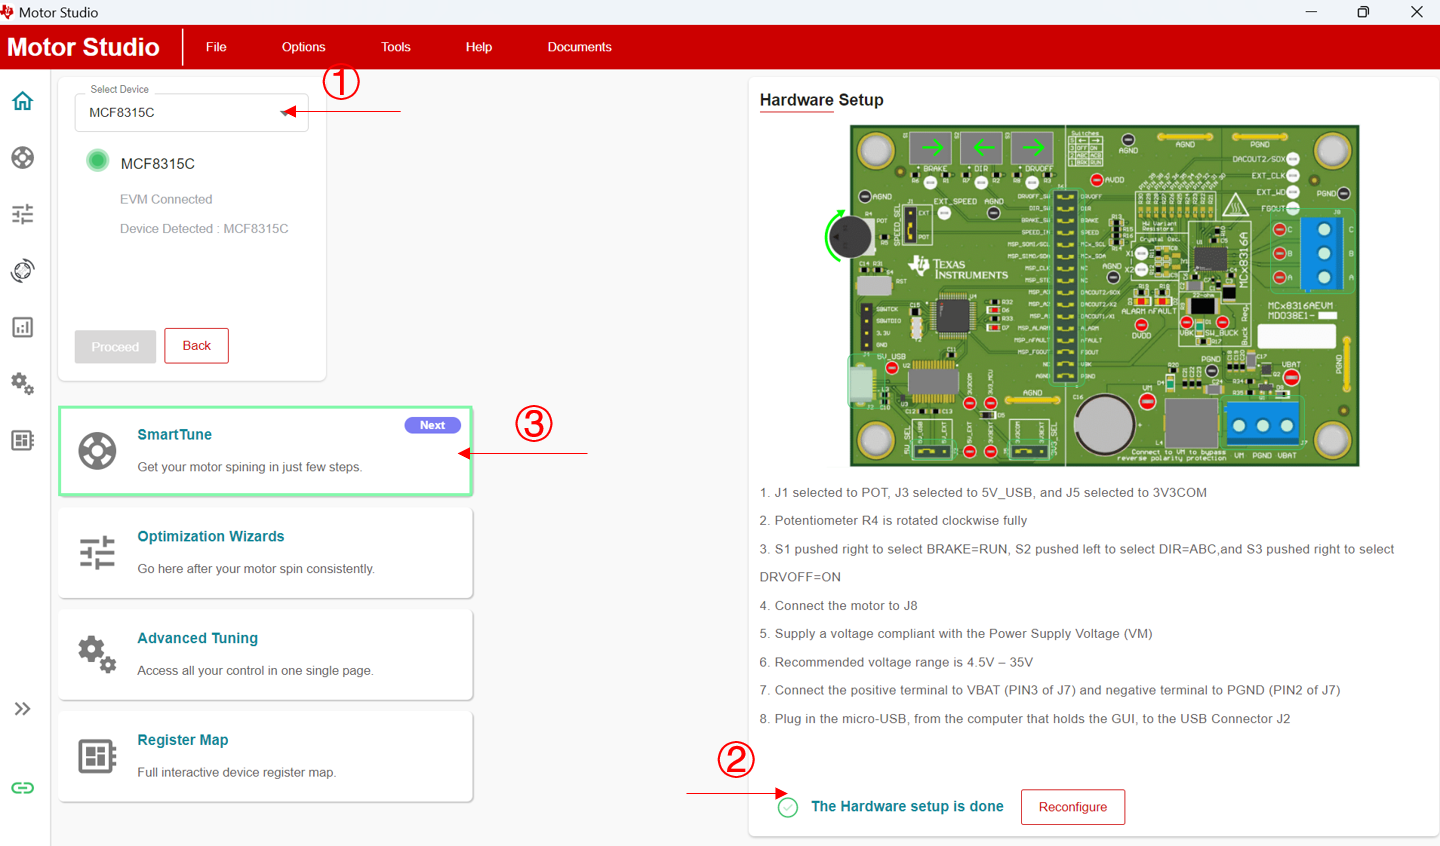Click the hardware setup done checkmark

(788, 807)
